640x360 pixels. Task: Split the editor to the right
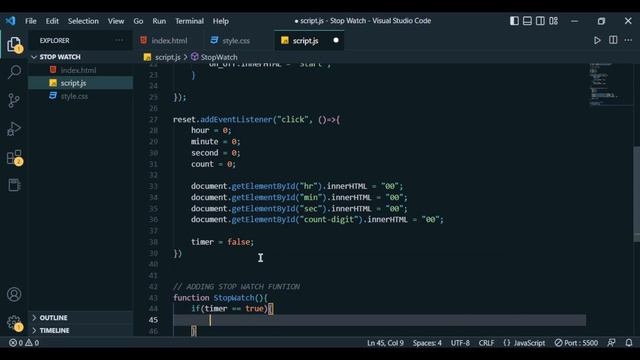click(613, 40)
